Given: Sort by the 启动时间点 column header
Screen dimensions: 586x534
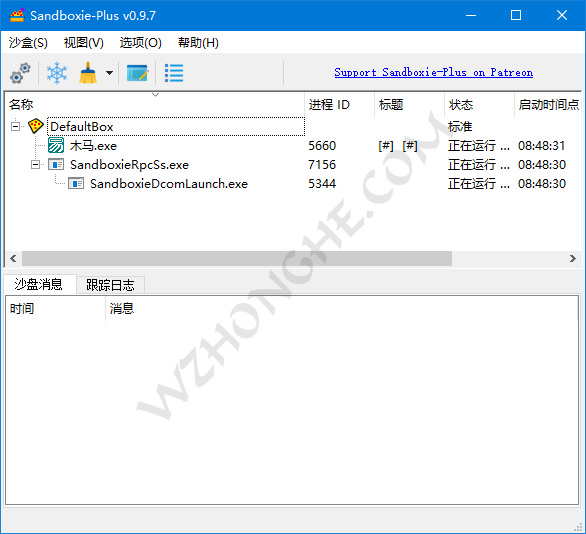Looking at the screenshot, I should point(548,104).
